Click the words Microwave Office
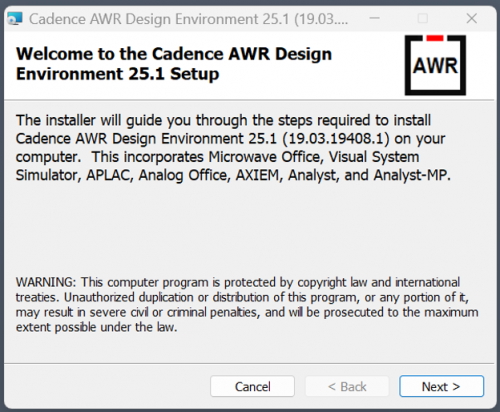The width and height of the screenshot is (500, 412). pyautogui.click(x=264, y=157)
